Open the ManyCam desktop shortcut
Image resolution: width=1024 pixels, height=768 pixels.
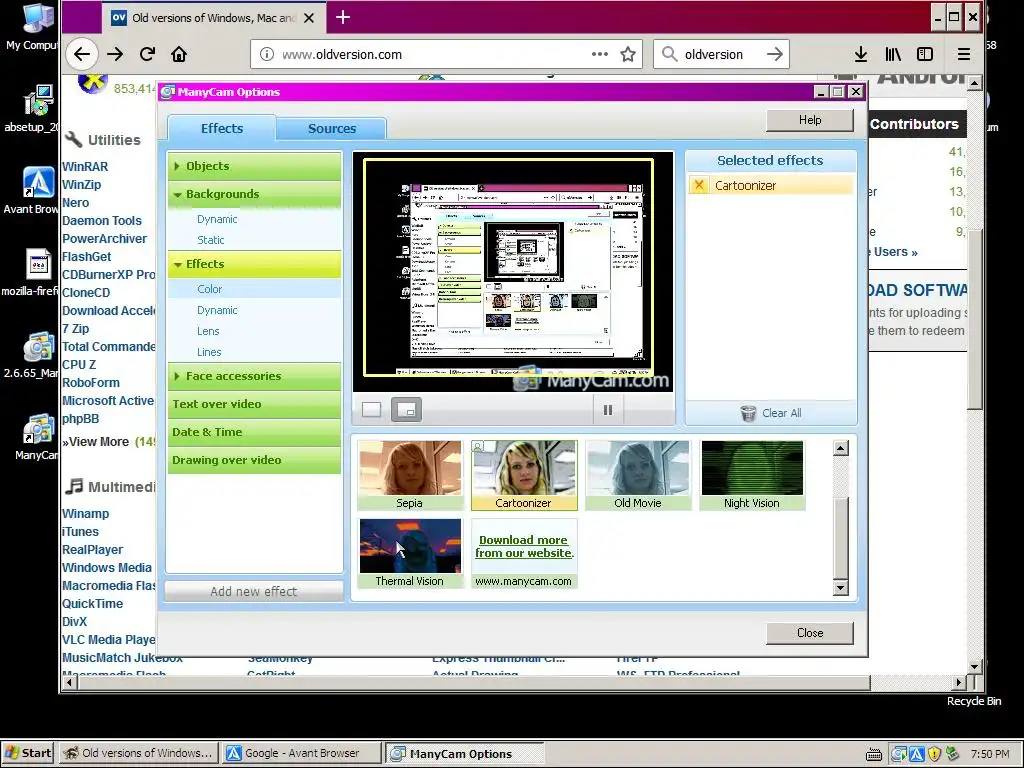pyautogui.click(x=37, y=438)
